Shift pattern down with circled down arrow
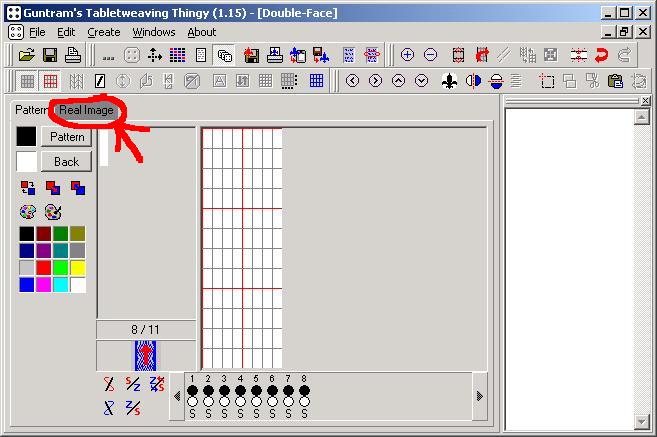The width and height of the screenshot is (657, 437). point(422,80)
